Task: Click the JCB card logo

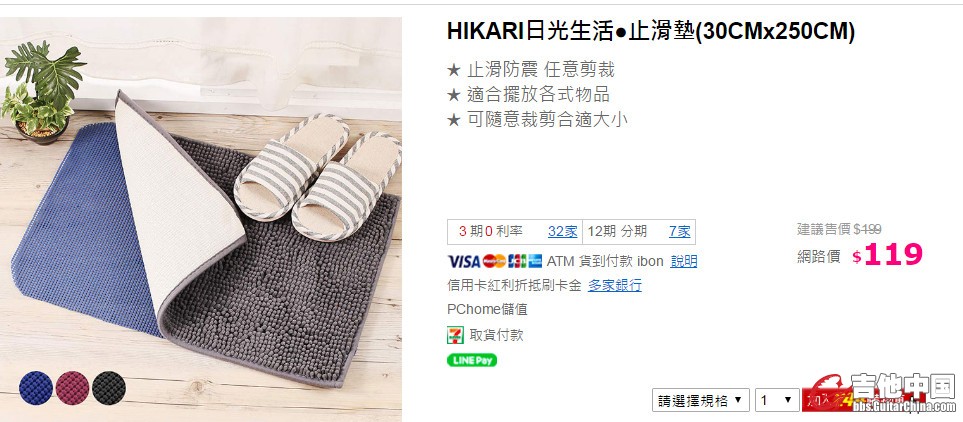Action: click(x=517, y=261)
